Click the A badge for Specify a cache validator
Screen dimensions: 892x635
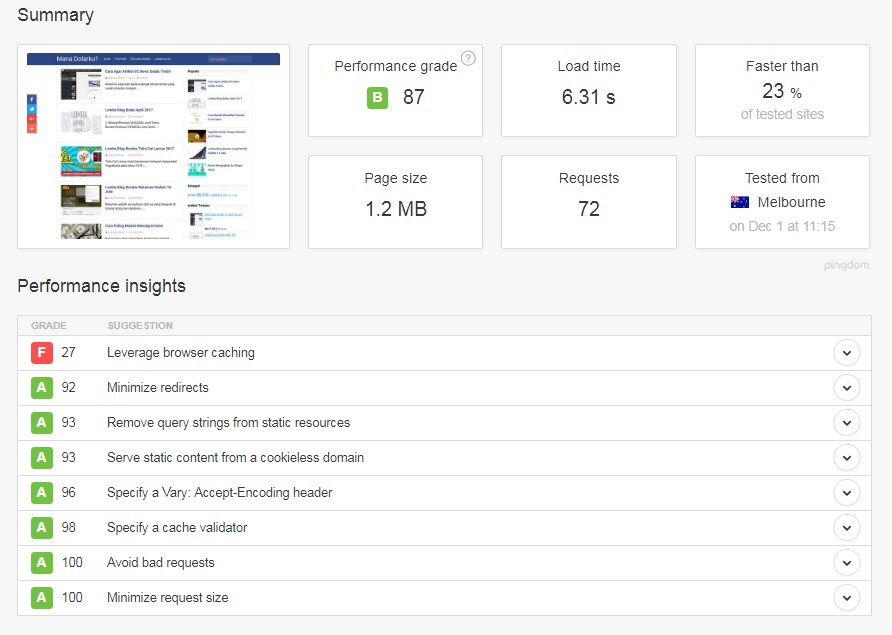[x=41, y=528]
